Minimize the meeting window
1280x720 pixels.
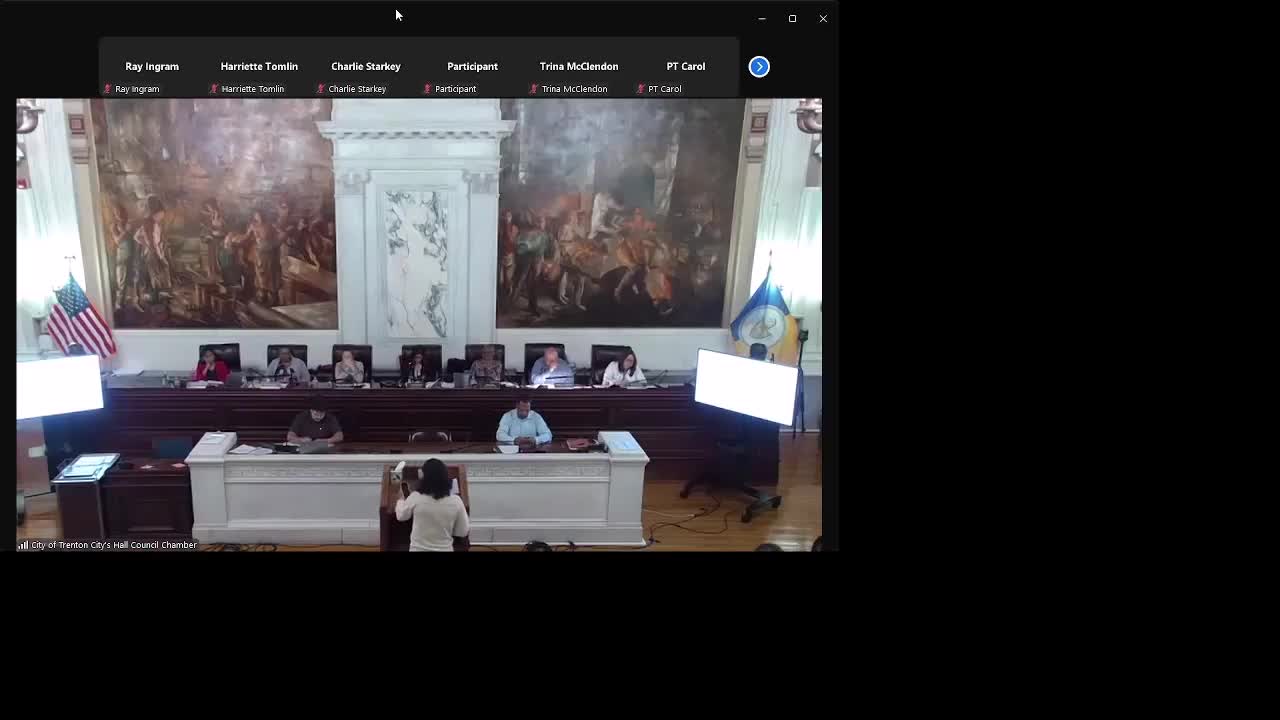tap(762, 18)
